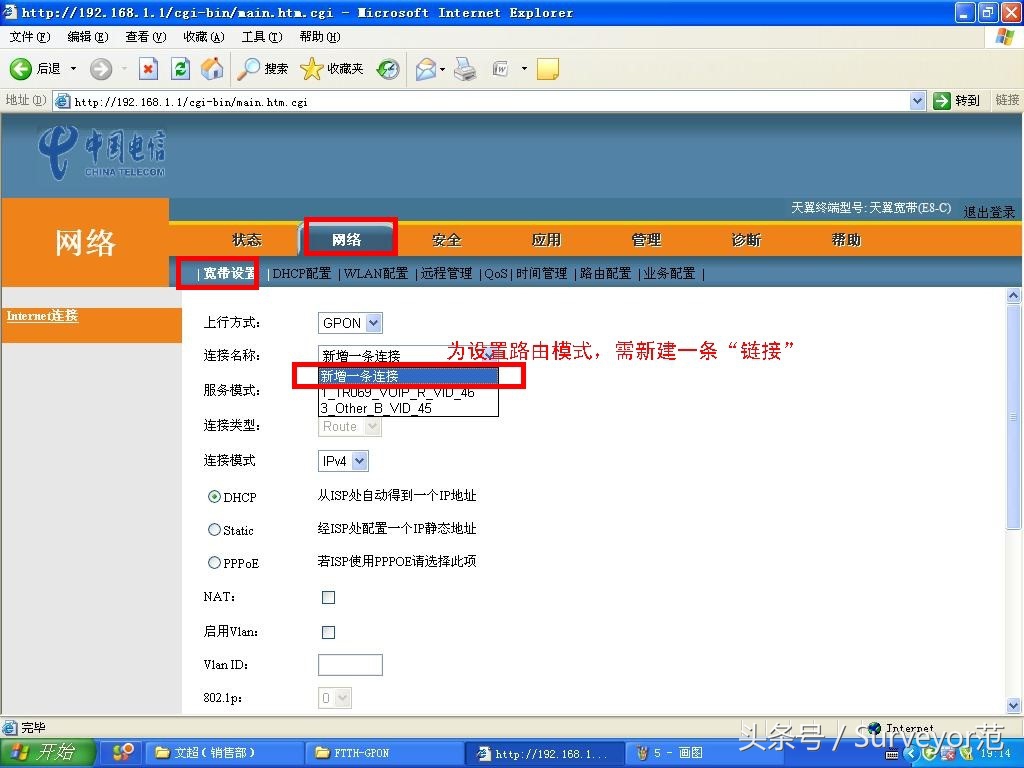Click the Back navigation icon
The height and width of the screenshot is (768, 1024).
[x=22, y=69]
